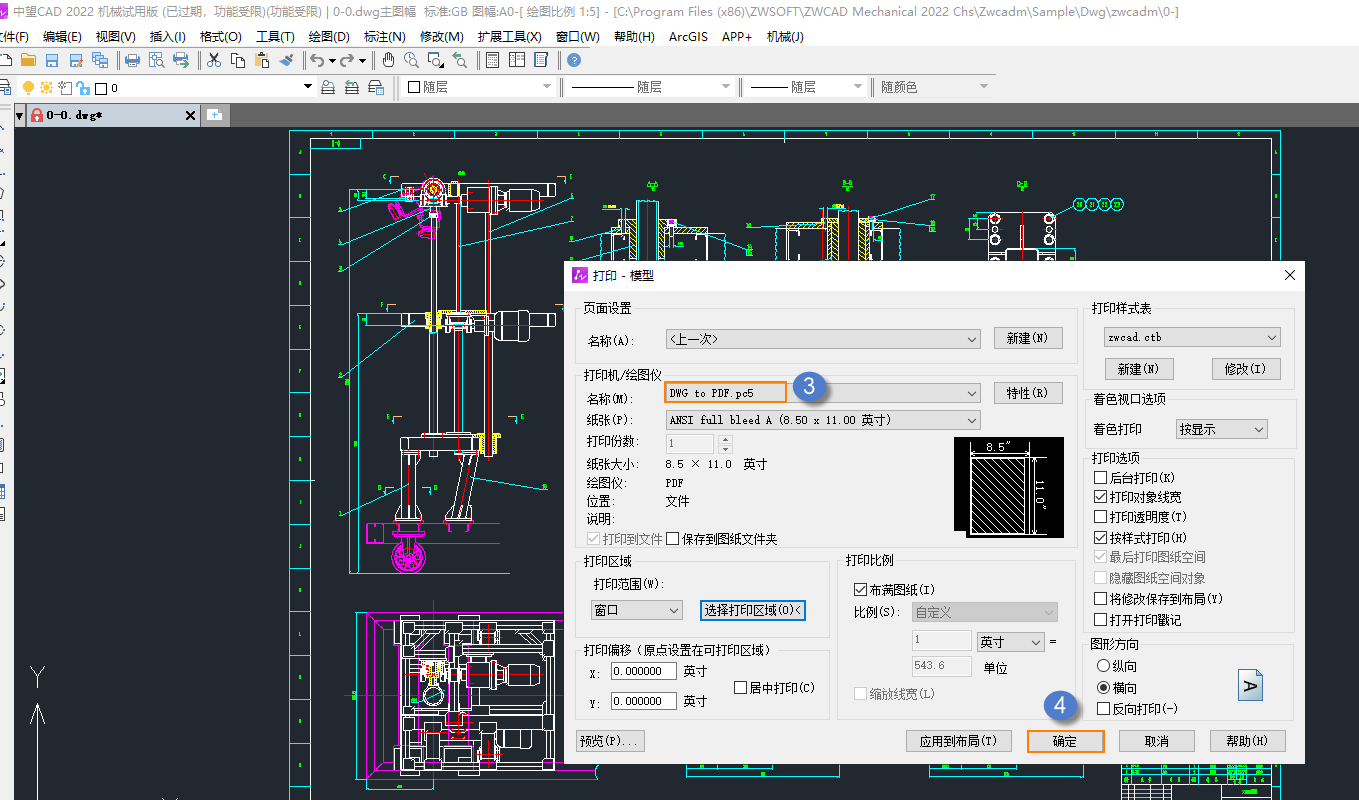This screenshot has width=1359, height=800.
Task: Select 纵向 orientation radio button
Action: tap(1103, 666)
